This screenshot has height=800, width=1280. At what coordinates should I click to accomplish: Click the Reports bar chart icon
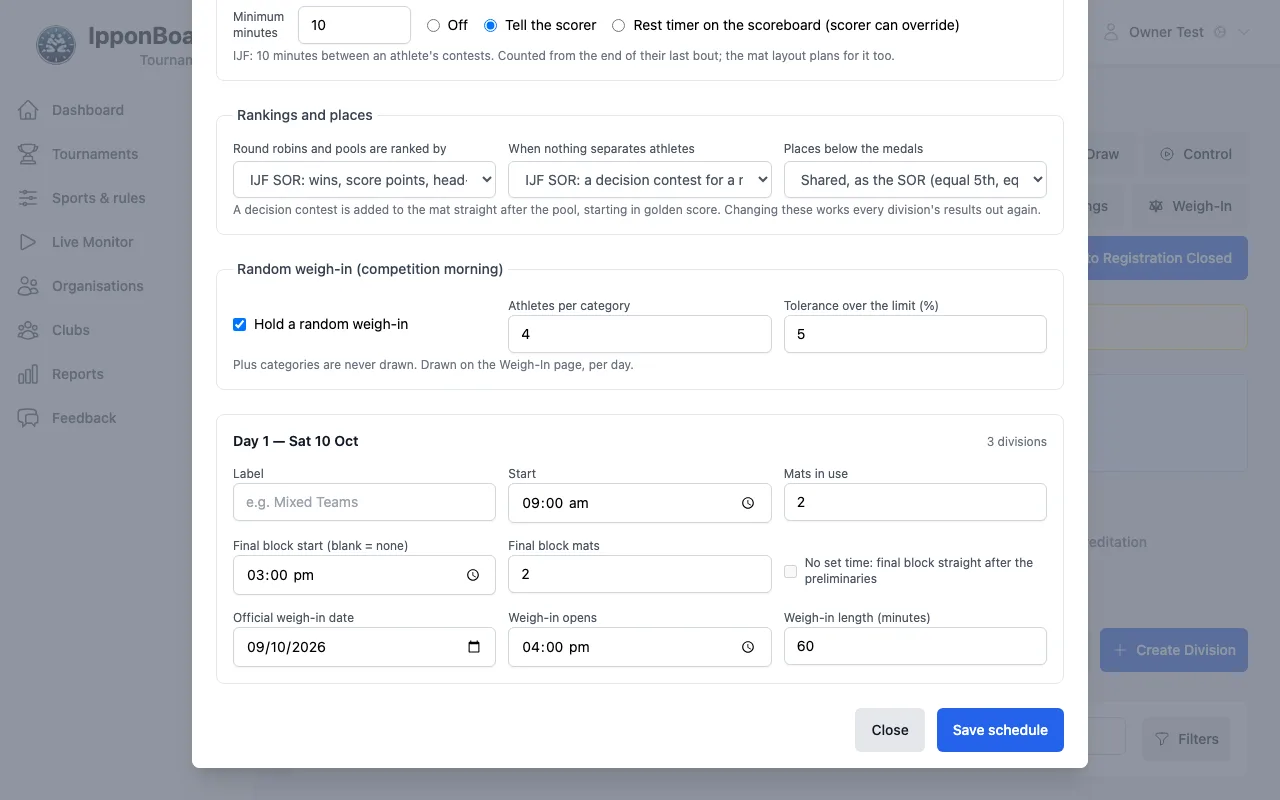28,374
